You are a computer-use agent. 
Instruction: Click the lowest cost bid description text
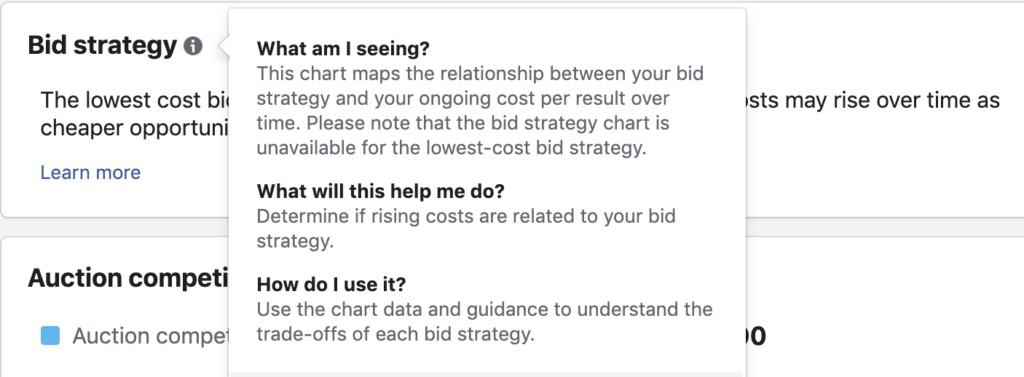tap(135, 101)
